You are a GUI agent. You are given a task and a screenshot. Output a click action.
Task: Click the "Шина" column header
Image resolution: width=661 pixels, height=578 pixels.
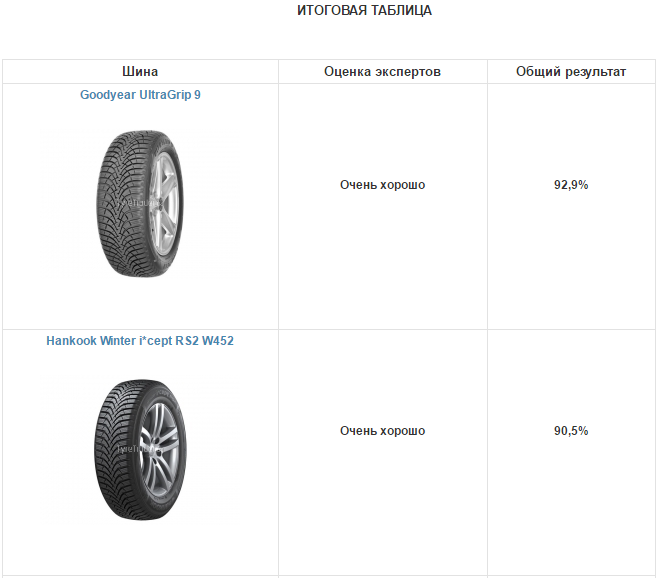[x=140, y=72]
